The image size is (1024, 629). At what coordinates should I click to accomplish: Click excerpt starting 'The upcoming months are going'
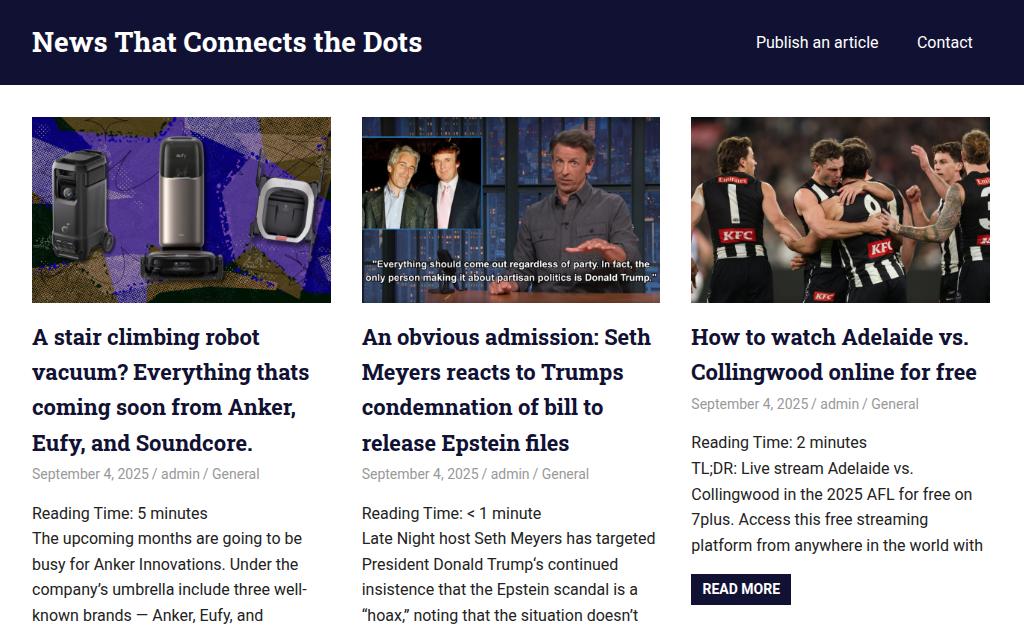coord(169,577)
